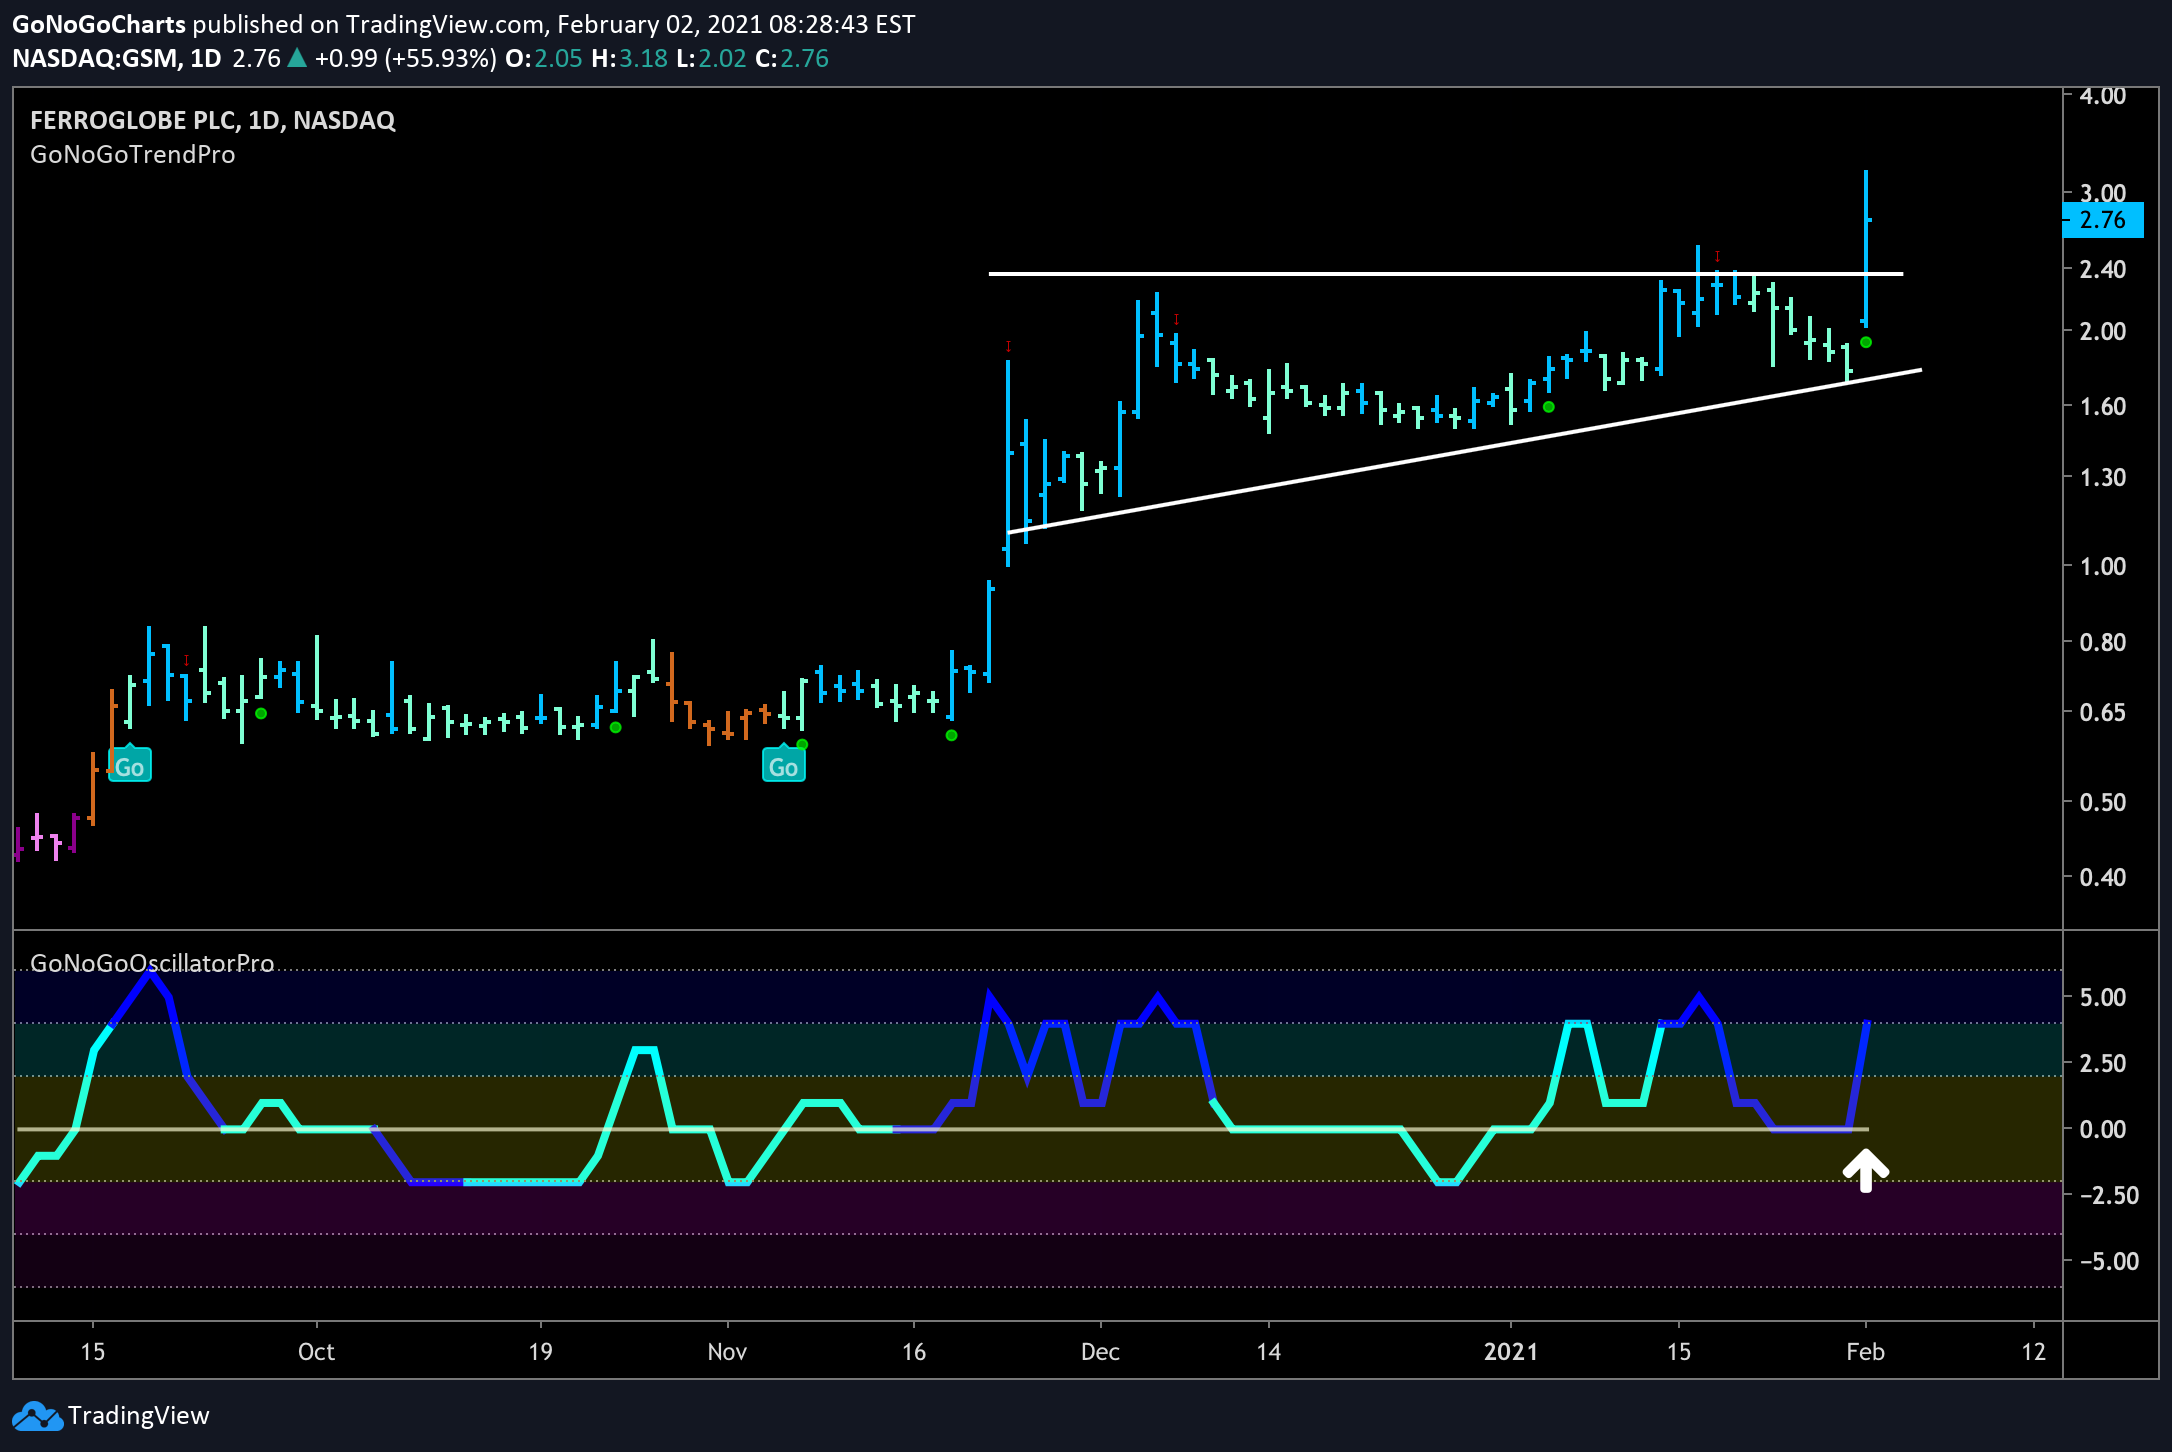Click the blue 2.76 current price label
2172x1452 pixels.
pos(2103,220)
